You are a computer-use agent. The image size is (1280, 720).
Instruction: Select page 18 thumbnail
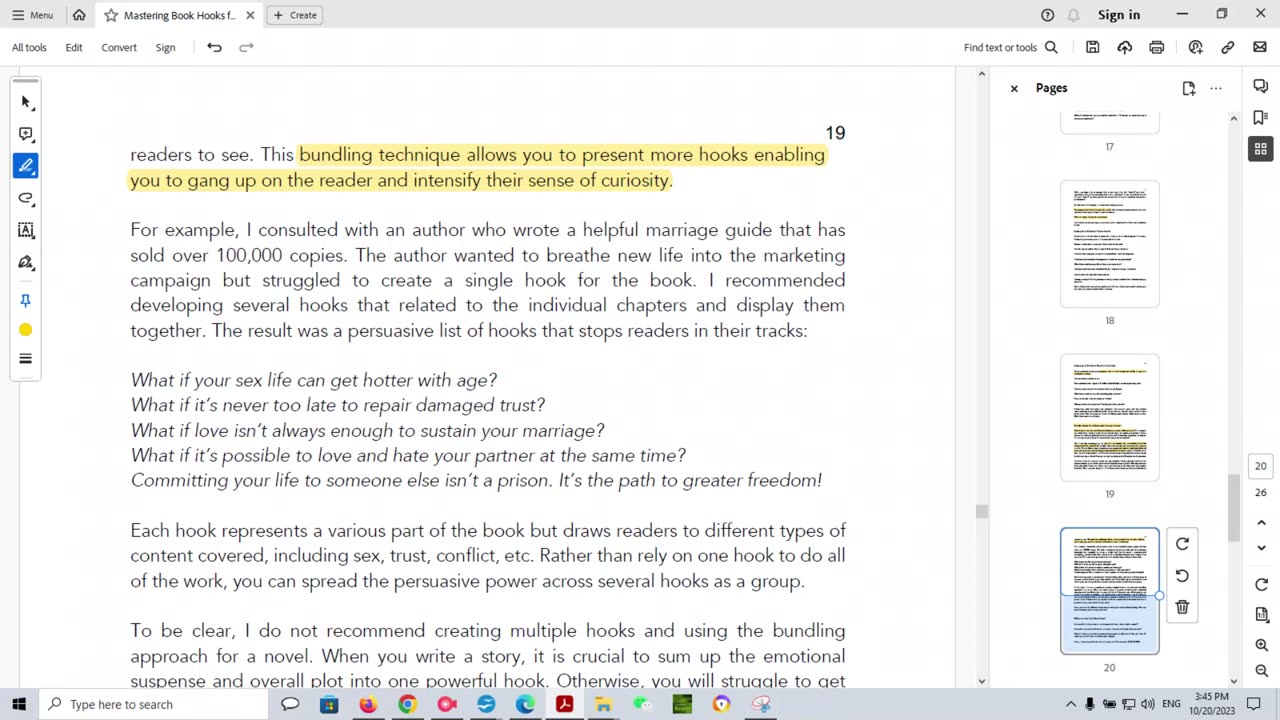tap(1110, 244)
